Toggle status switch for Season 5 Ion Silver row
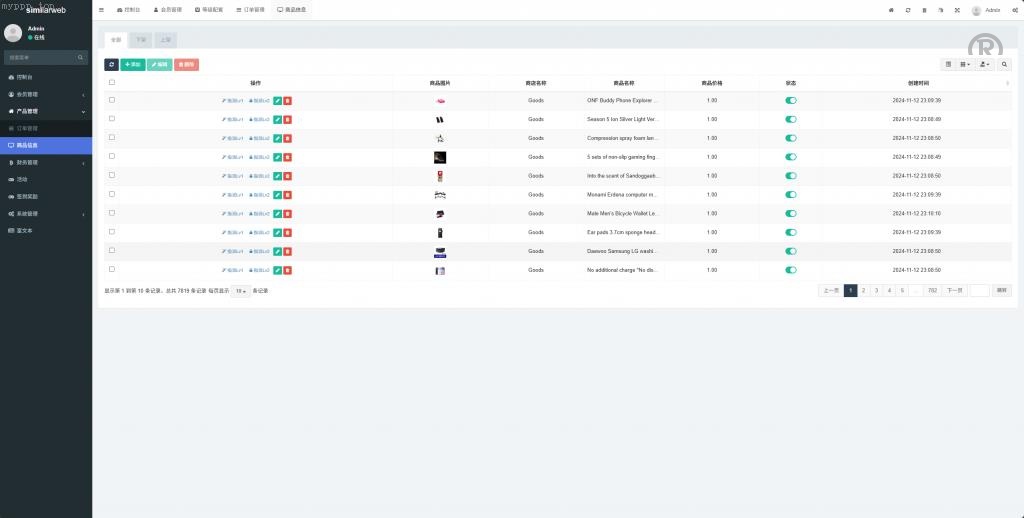The width and height of the screenshot is (1024, 518). 791,119
